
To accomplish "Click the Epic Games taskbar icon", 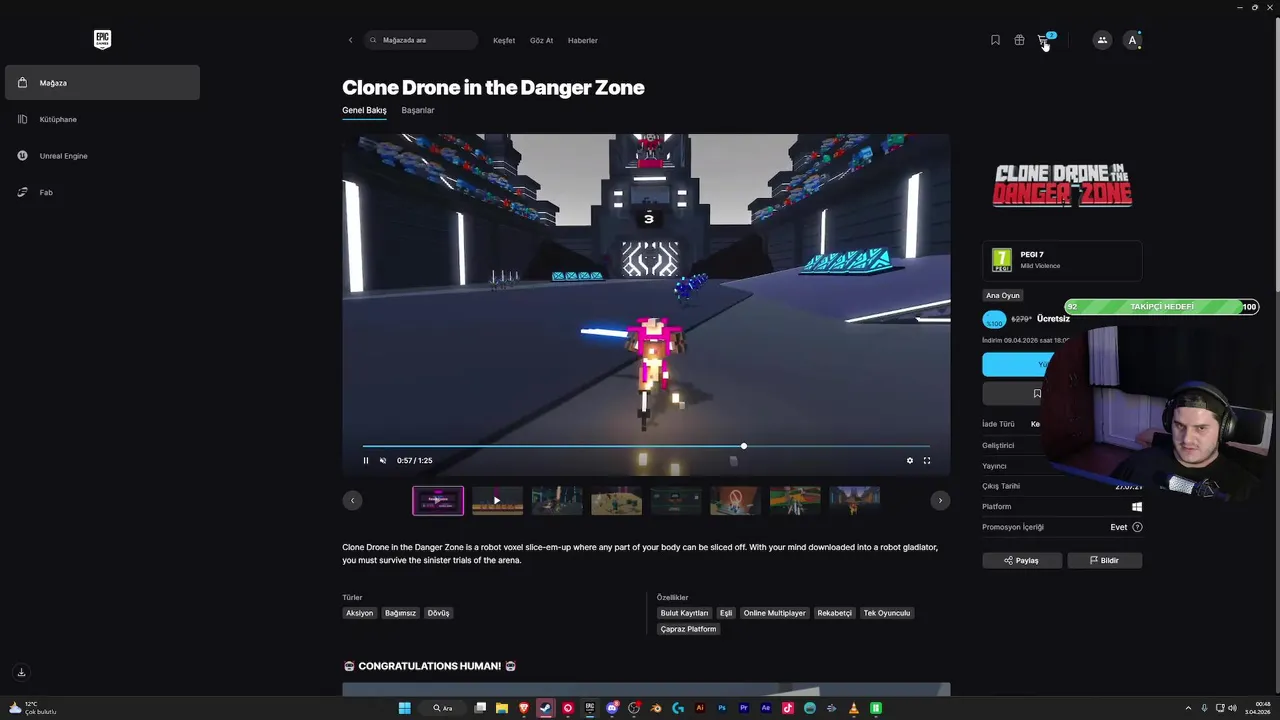I will click(x=590, y=708).
